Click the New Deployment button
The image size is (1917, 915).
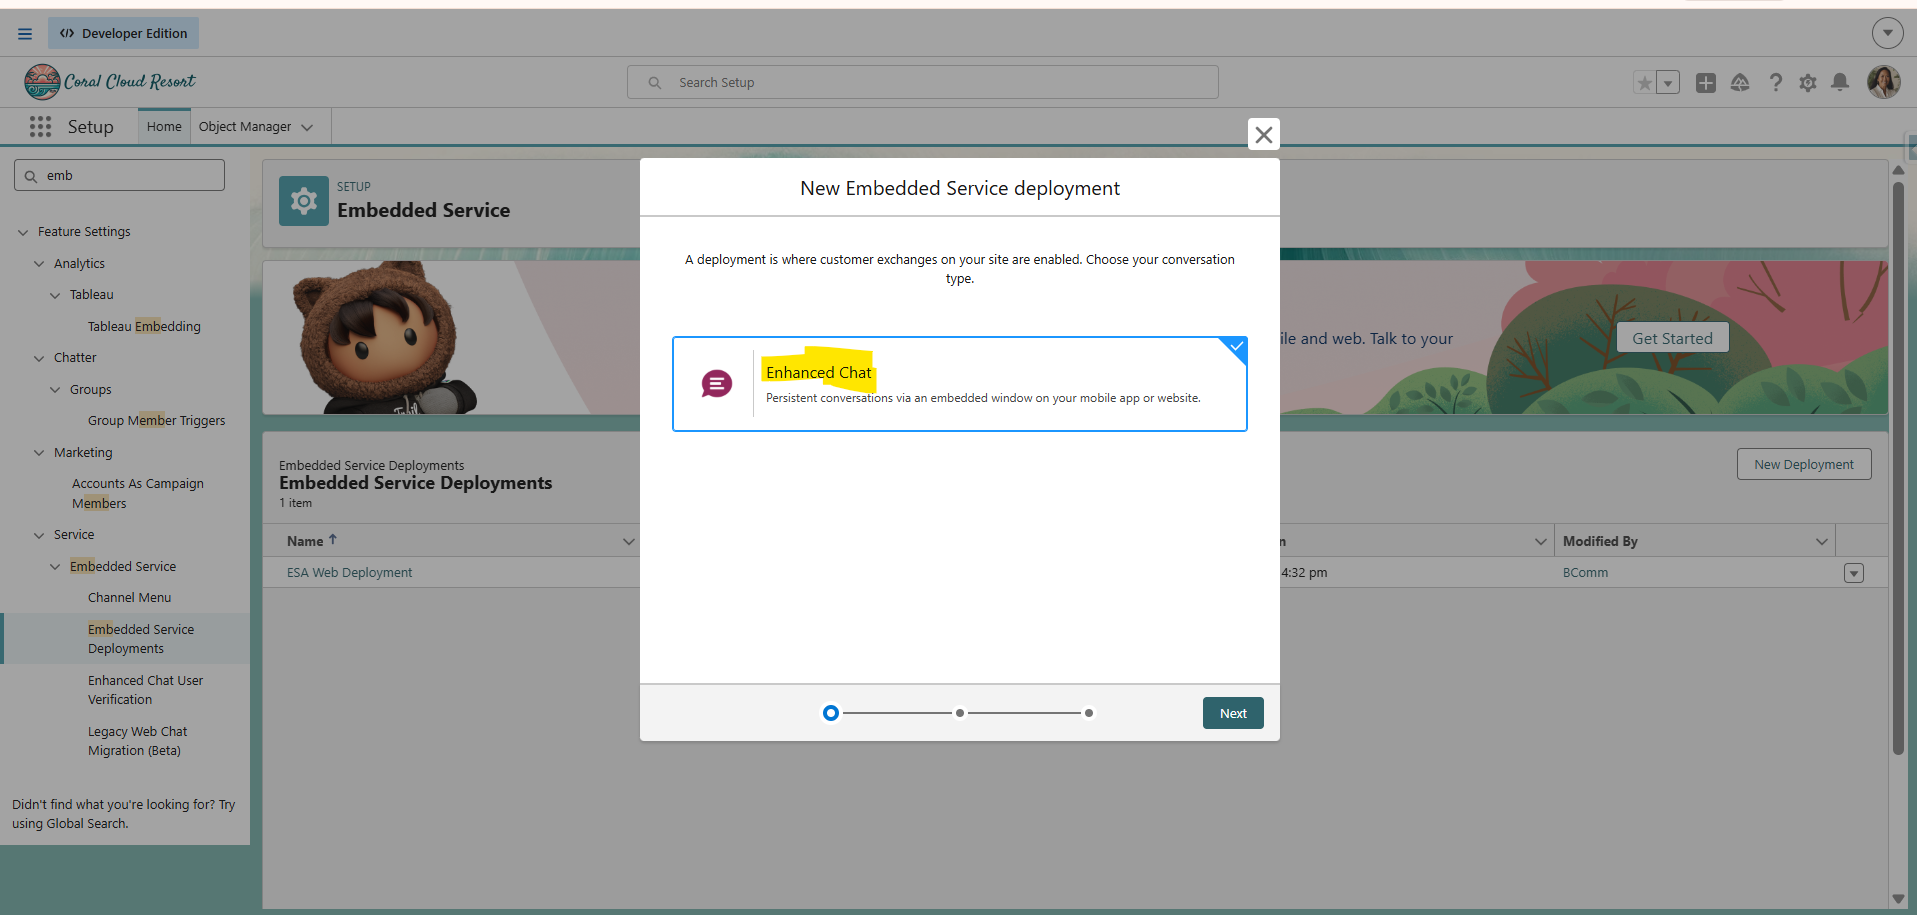click(x=1804, y=464)
